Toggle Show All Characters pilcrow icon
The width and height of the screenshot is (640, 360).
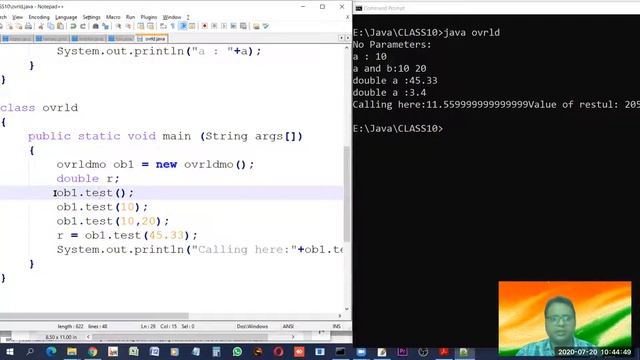(173, 26)
